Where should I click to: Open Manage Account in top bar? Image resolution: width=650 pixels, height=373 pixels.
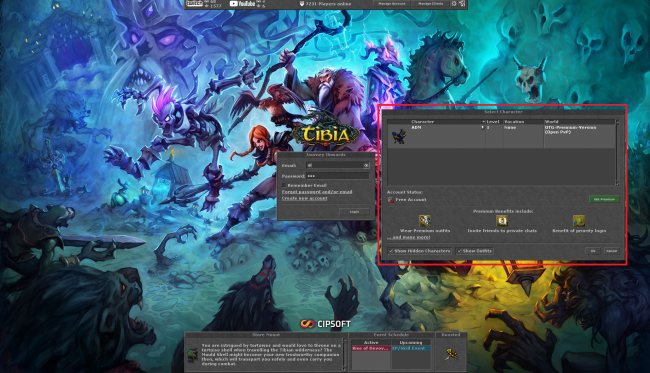click(x=392, y=3)
